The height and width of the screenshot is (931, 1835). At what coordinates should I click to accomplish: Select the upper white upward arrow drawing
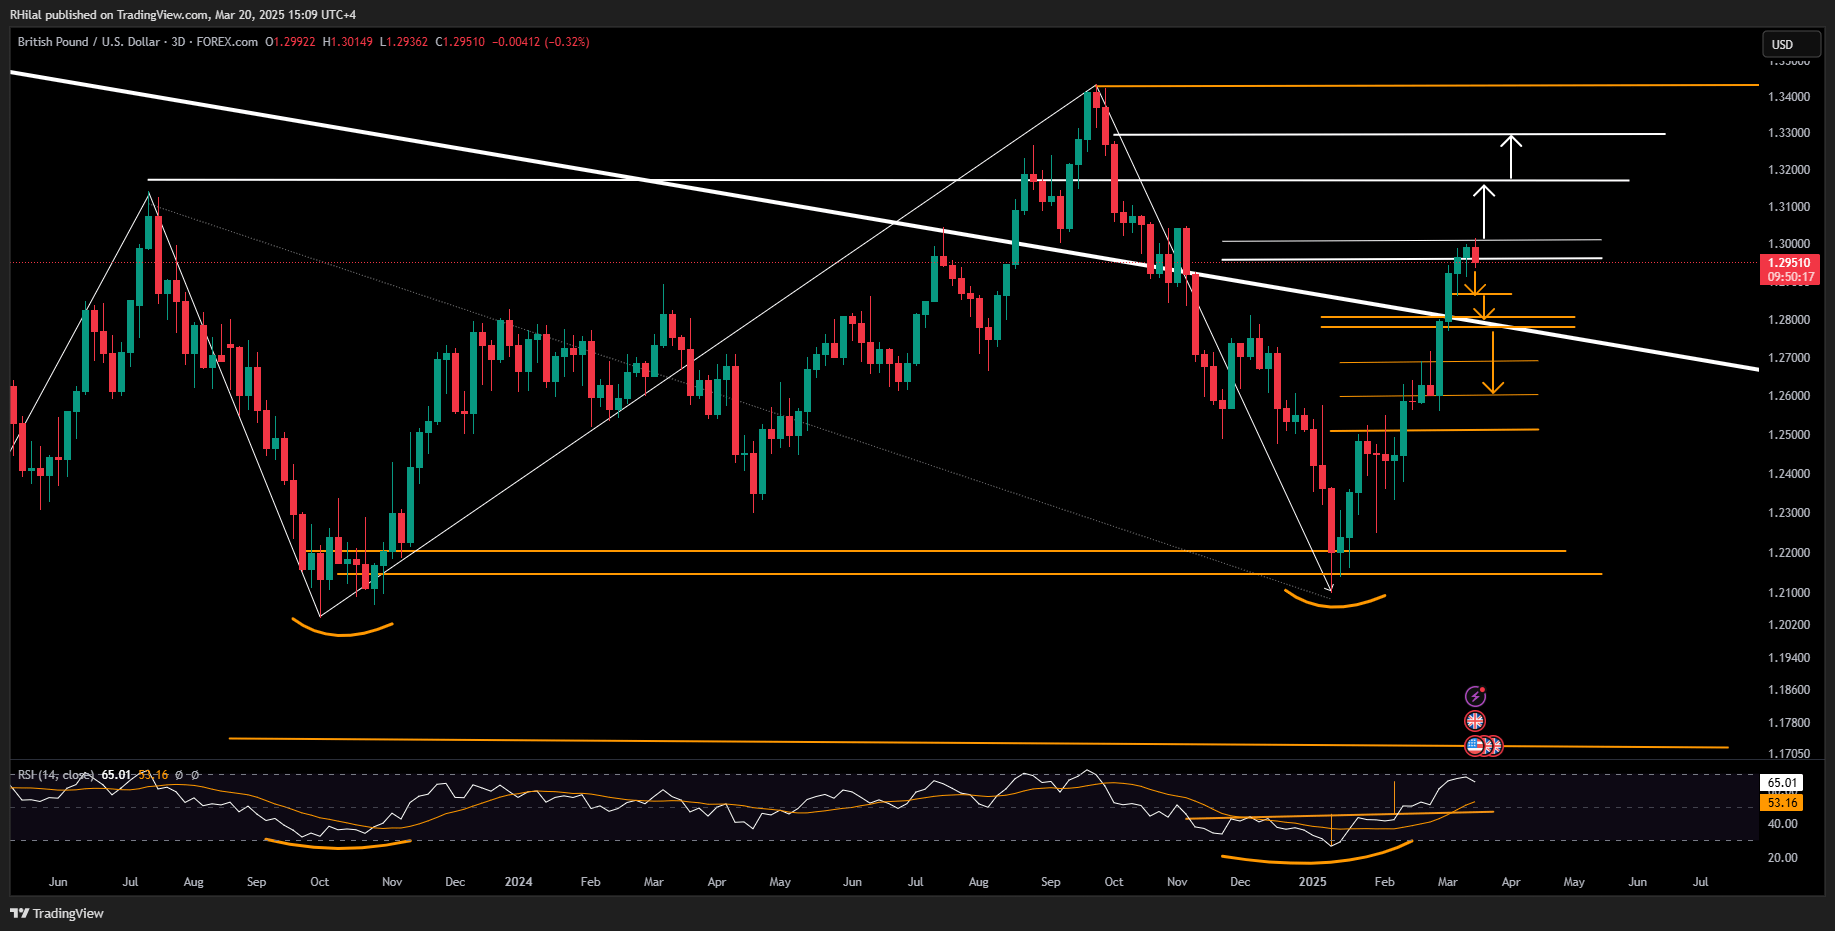point(1511,156)
